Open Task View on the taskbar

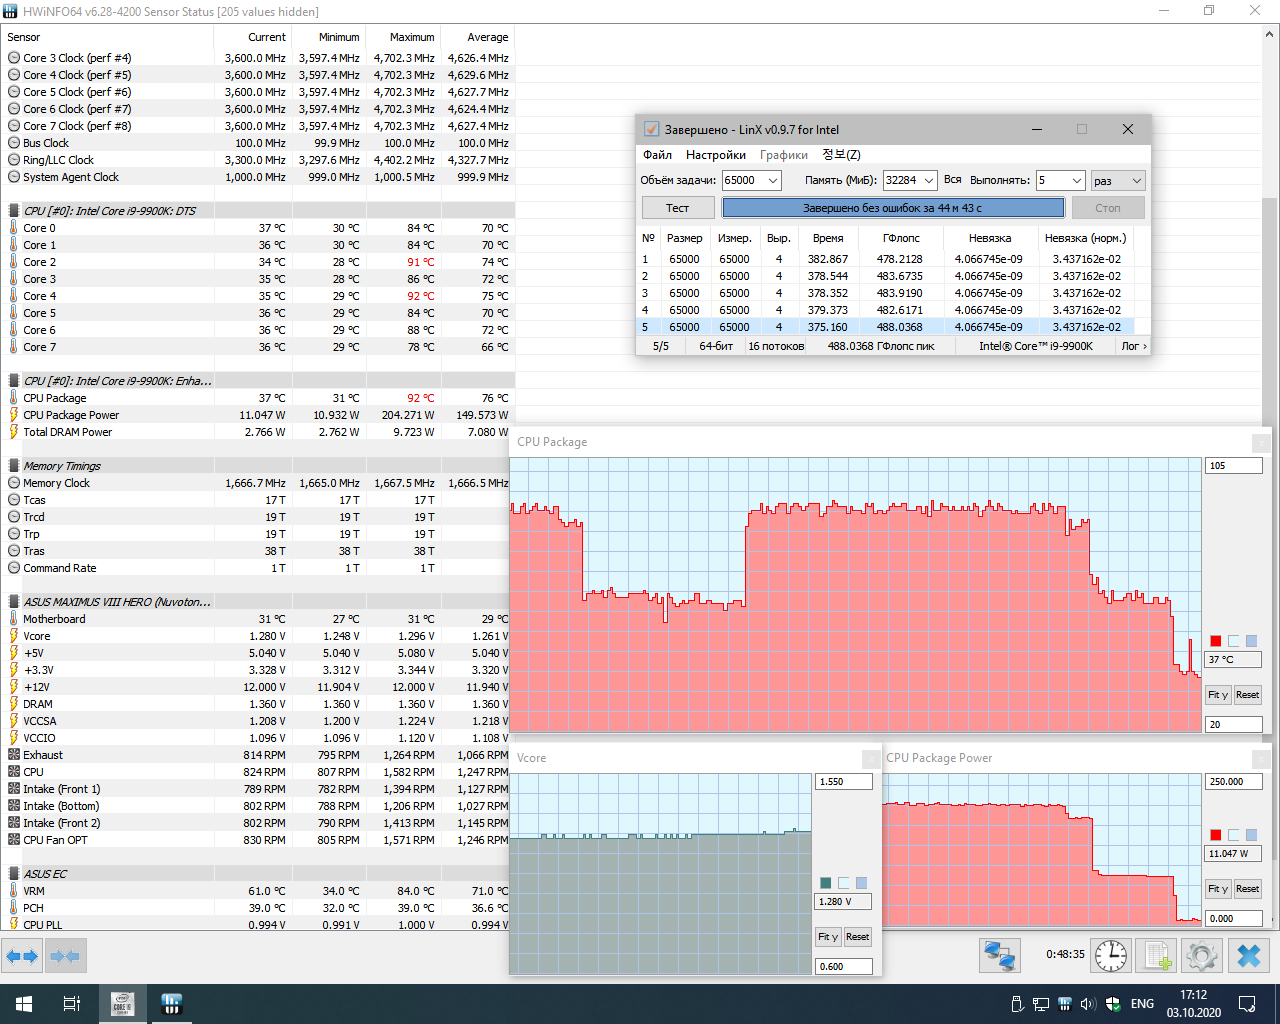[x=72, y=1004]
